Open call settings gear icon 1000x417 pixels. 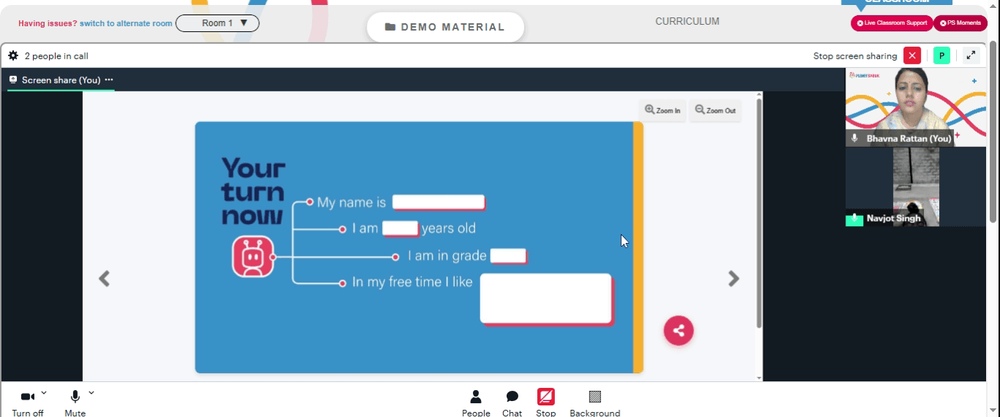point(13,55)
